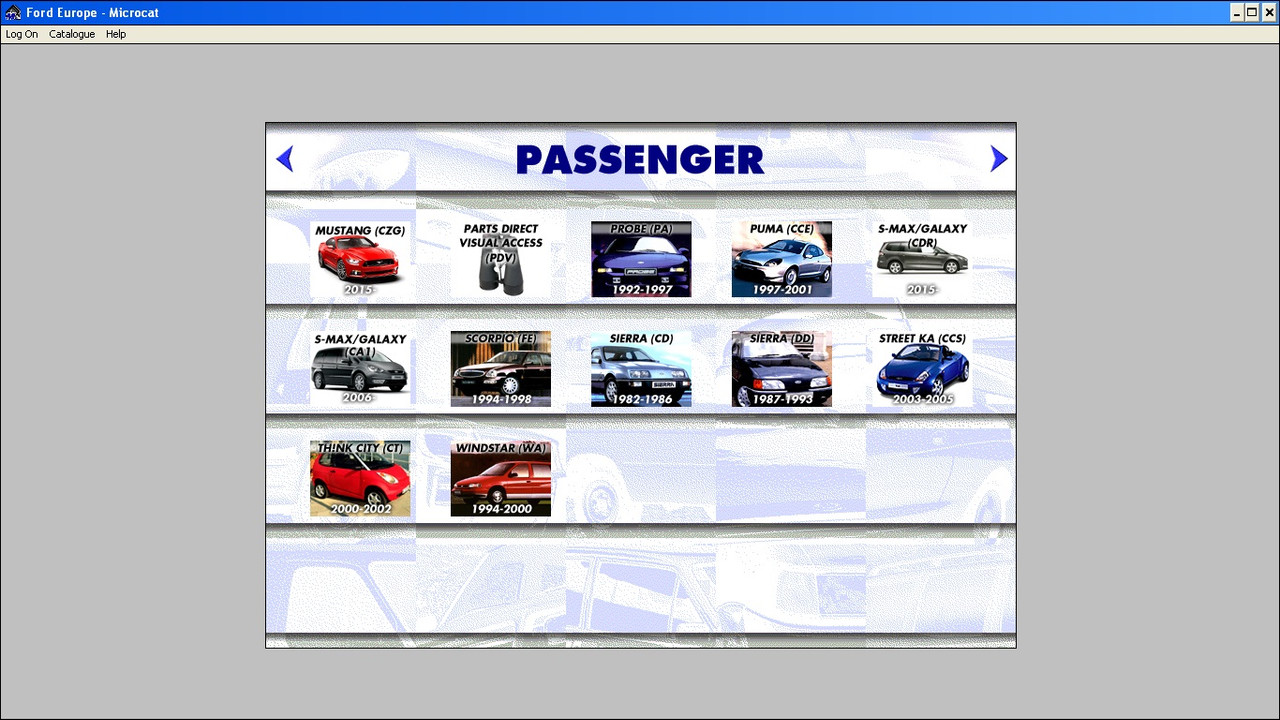1280x720 pixels.
Task: Open S-MAX/Galaxy (CDR) 2015 catalogue
Action: 922,259
